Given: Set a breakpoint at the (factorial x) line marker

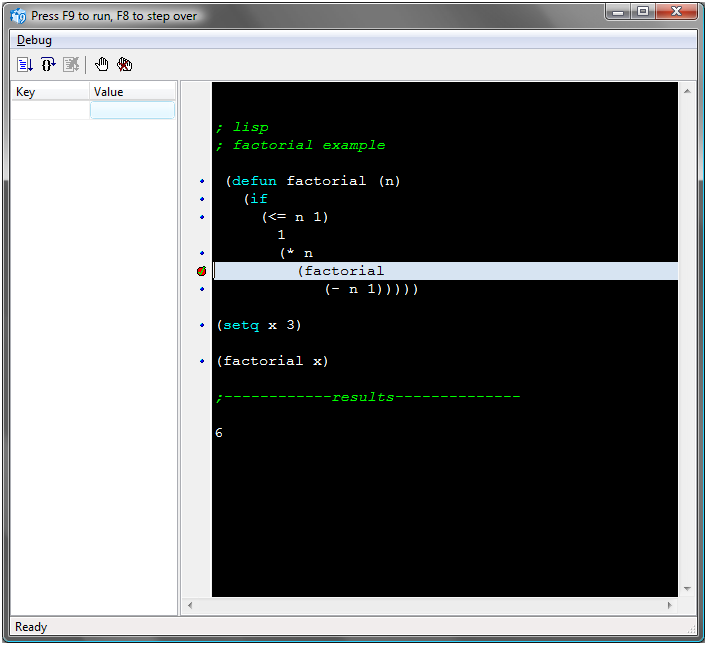Looking at the screenshot, I should click(x=202, y=361).
